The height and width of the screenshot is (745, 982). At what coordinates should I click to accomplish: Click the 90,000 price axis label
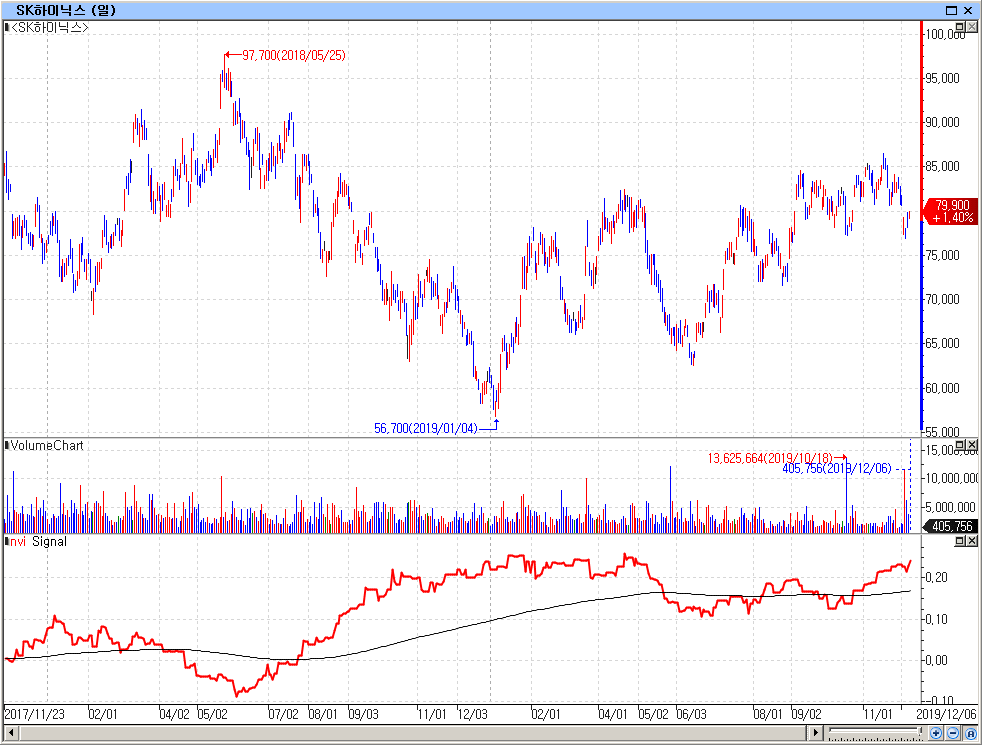[x=943, y=122]
